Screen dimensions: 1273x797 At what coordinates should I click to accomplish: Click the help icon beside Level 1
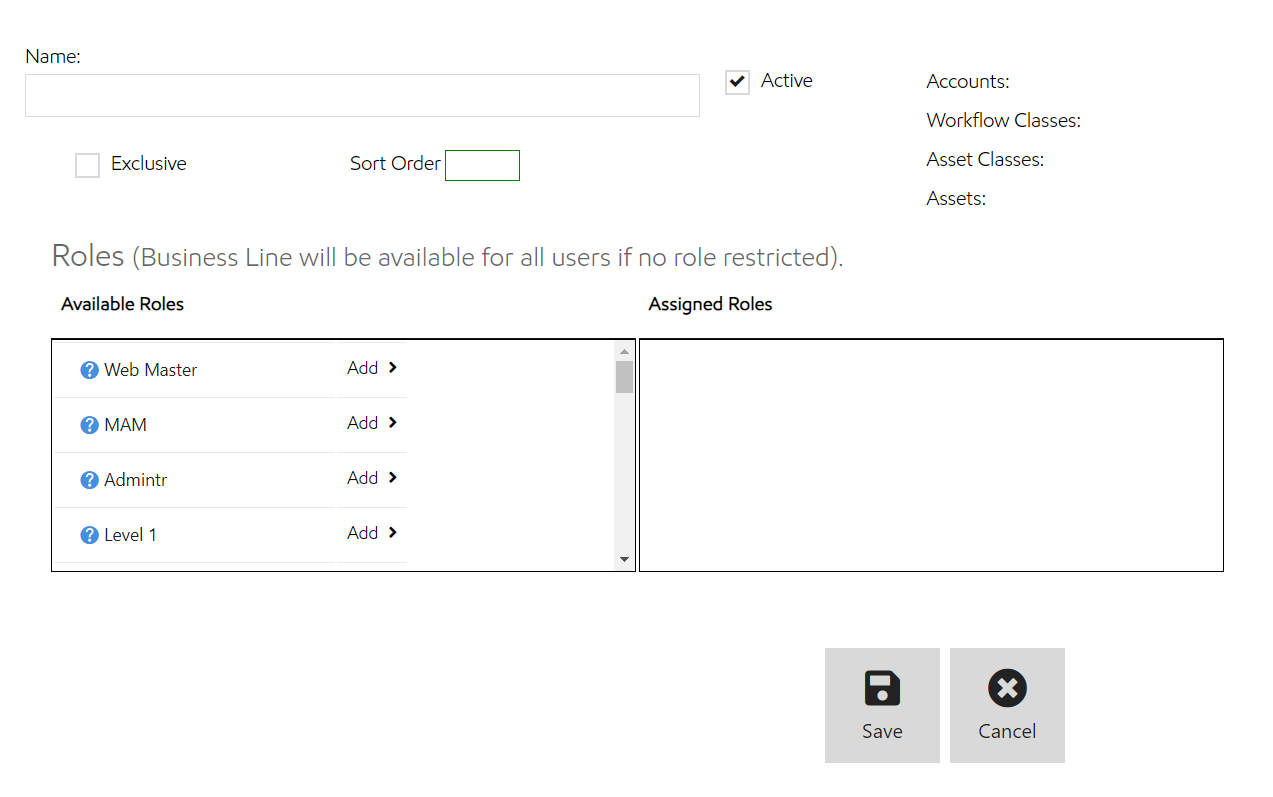89,535
